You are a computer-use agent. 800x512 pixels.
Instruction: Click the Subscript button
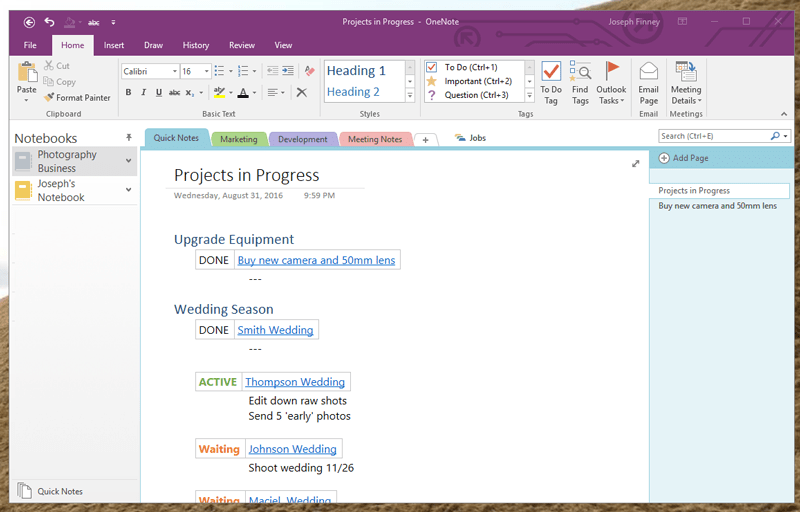[x=189, y=92]
